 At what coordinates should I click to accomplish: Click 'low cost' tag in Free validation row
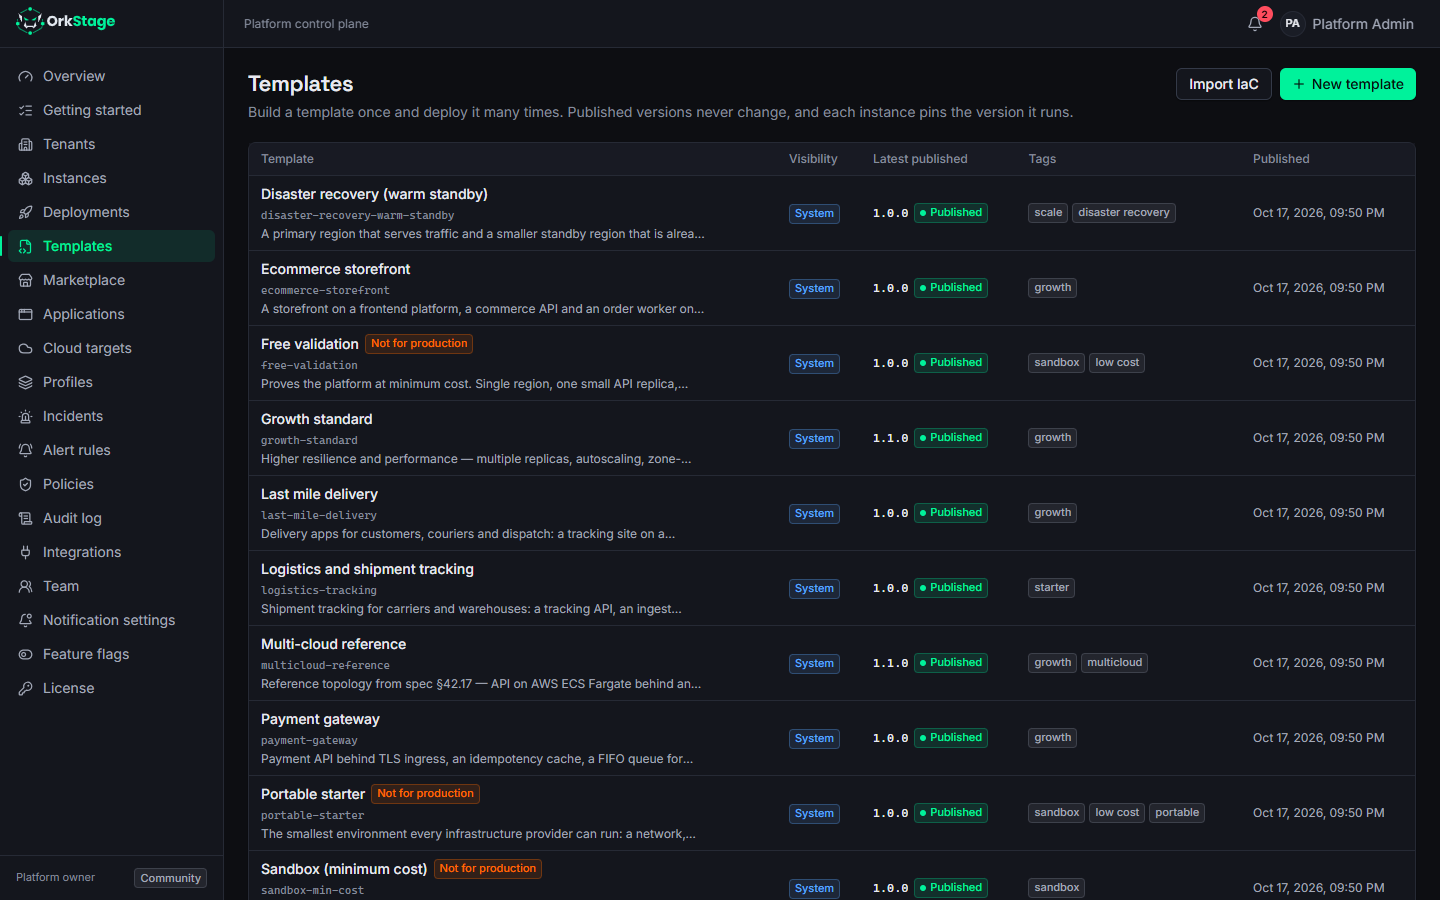[x=1117, y=363]
